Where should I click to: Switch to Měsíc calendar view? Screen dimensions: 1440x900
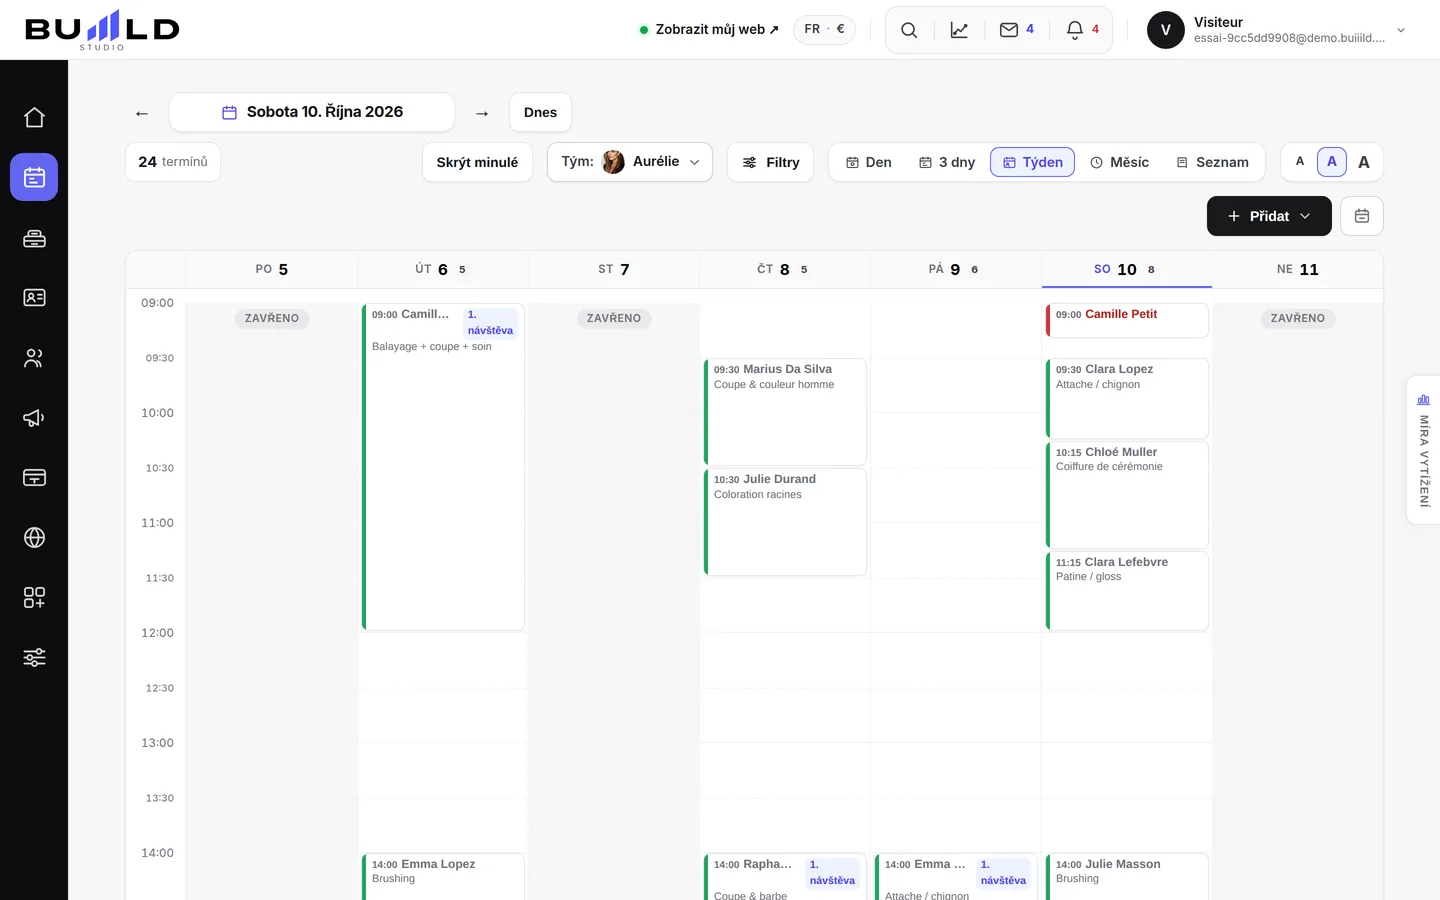coord(1119,162)
